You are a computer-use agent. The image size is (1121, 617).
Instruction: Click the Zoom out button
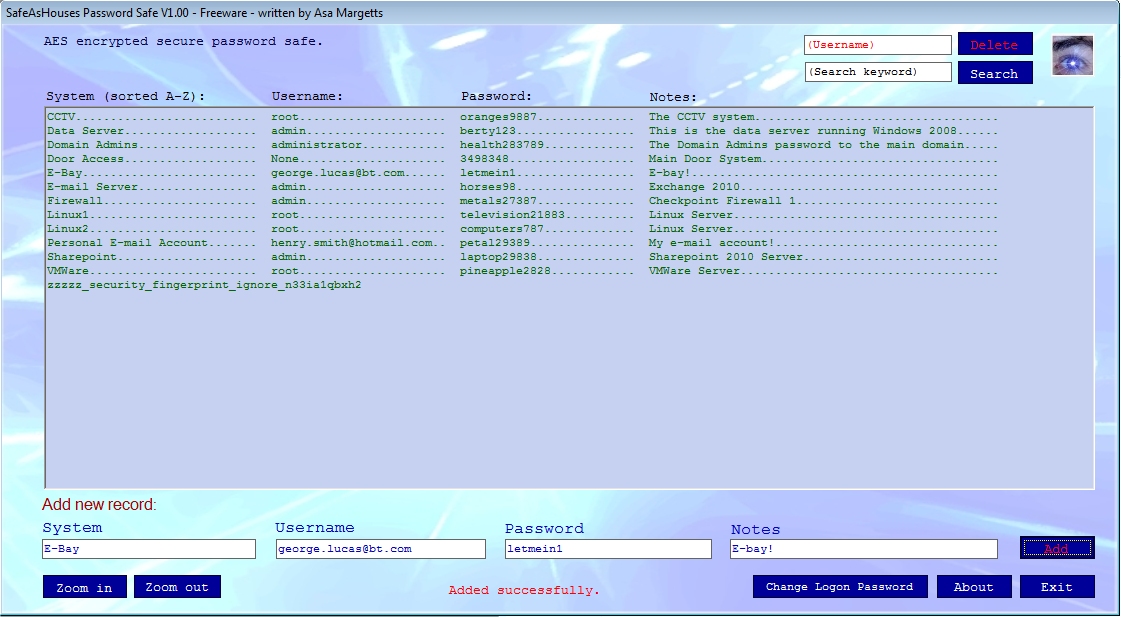click(177, 587)
